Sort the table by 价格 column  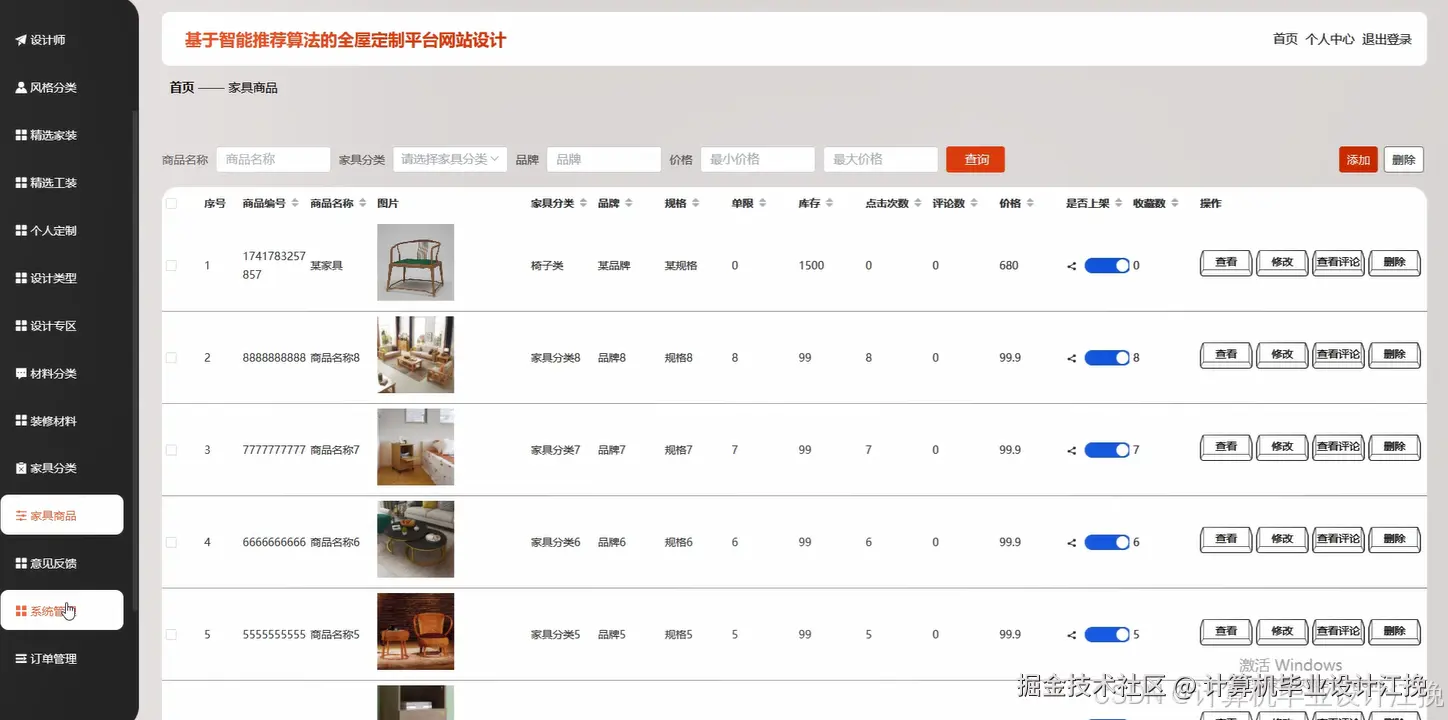click(x=1029, y=203)
